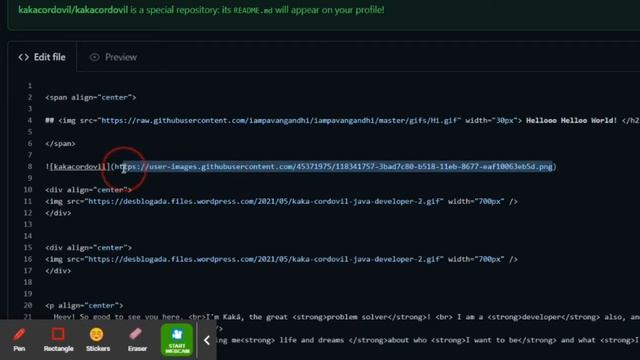
Task: Click the wordpress gif URL on line 11
Action: [x=265, y=201]
